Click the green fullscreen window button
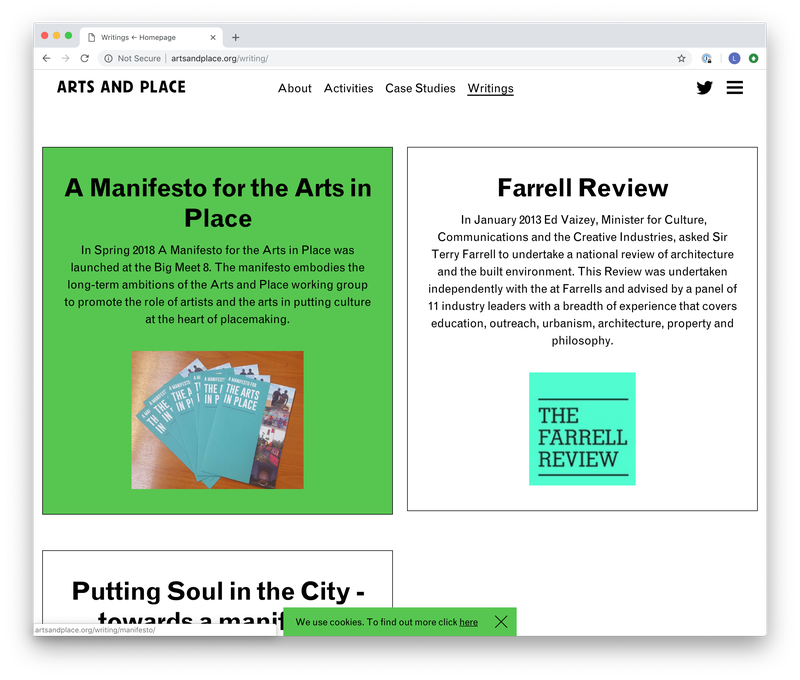 [x=68, y=35]
